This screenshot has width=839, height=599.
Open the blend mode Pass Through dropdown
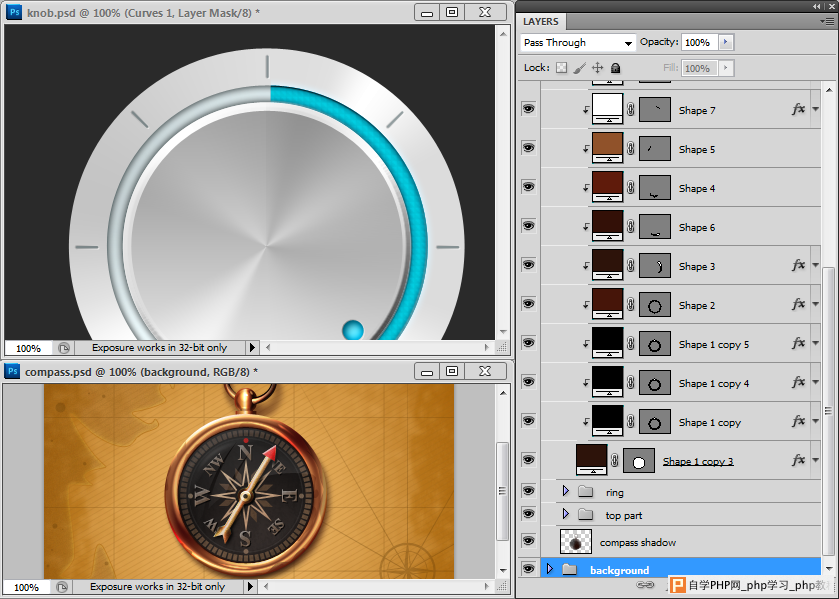(x=578, y=42)
